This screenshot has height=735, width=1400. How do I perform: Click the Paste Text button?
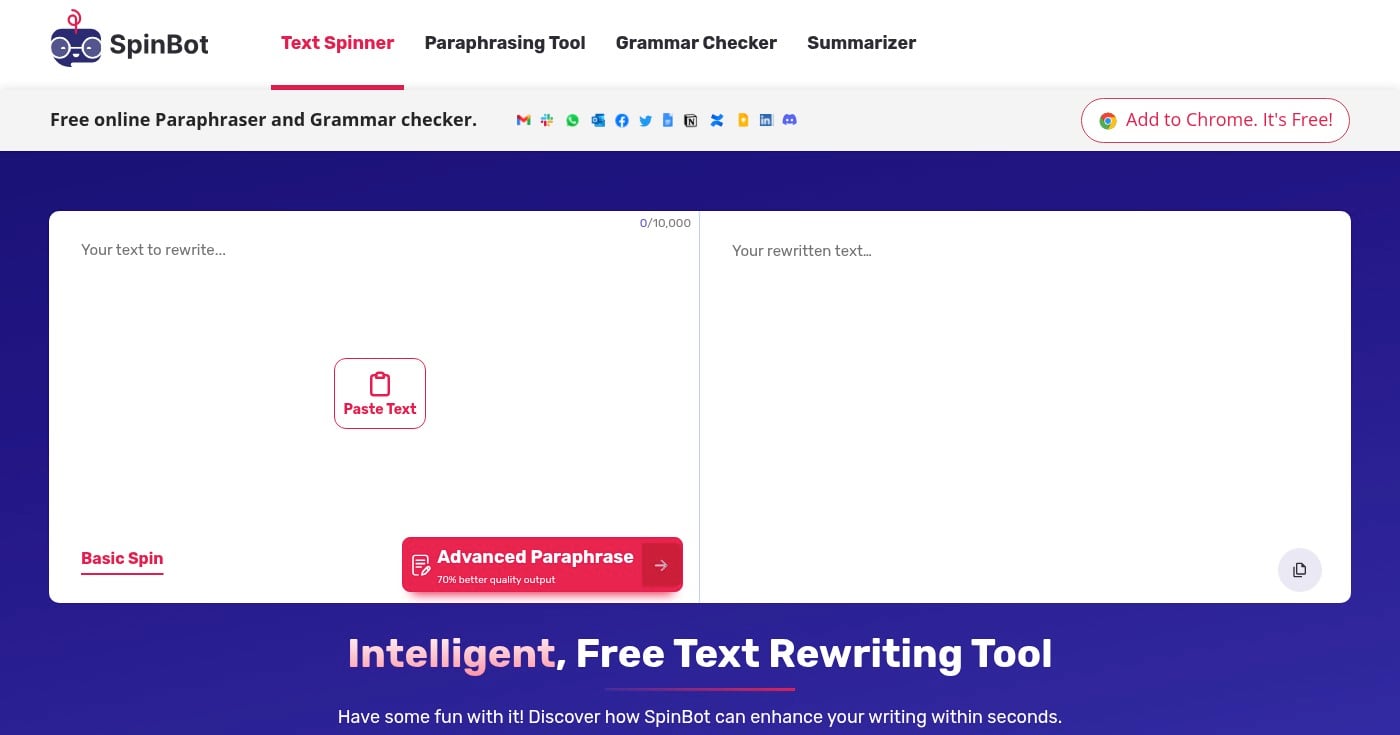[x=380, y=393]
